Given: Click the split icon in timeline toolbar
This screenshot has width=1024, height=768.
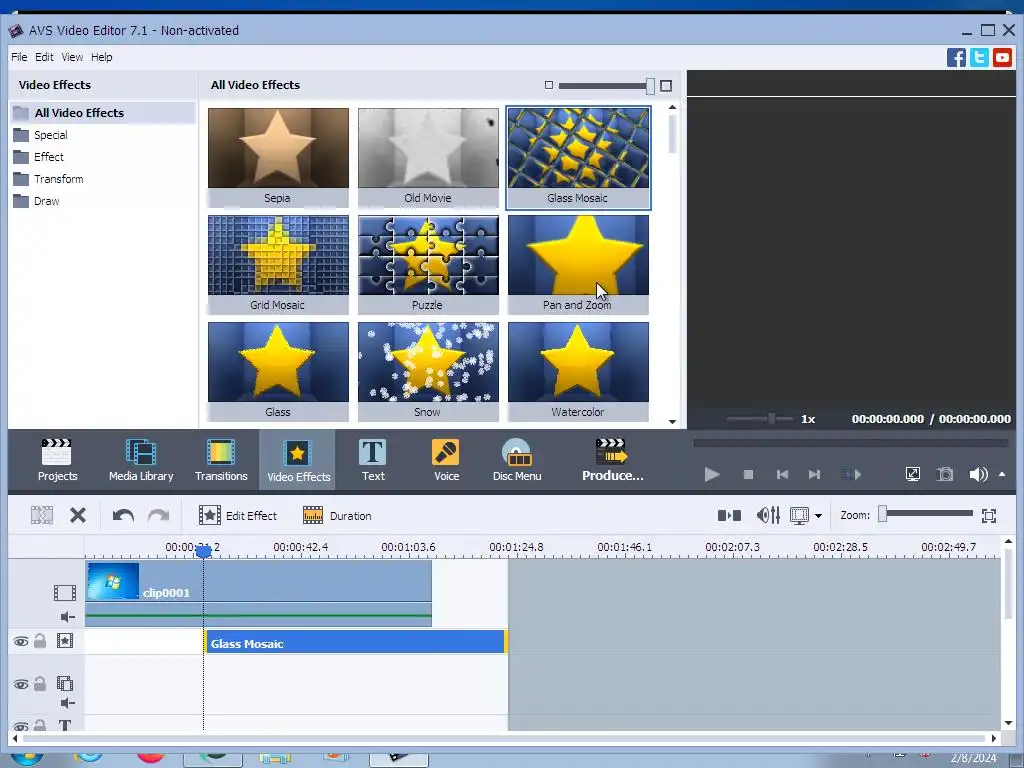Looking at the screenshot, I should (x=42, y=515).
